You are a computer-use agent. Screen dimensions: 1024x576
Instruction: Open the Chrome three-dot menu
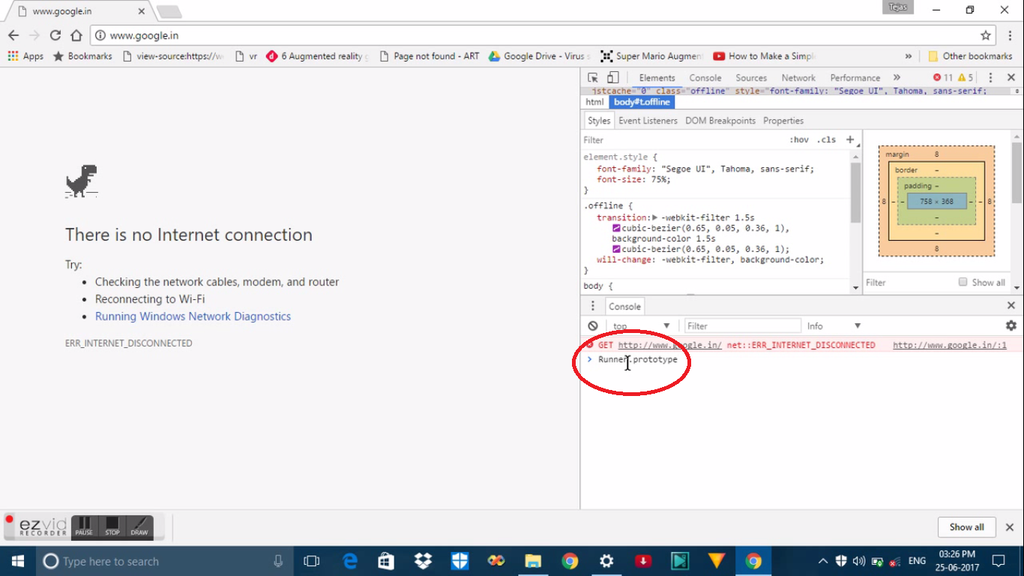pos(1010,35)
